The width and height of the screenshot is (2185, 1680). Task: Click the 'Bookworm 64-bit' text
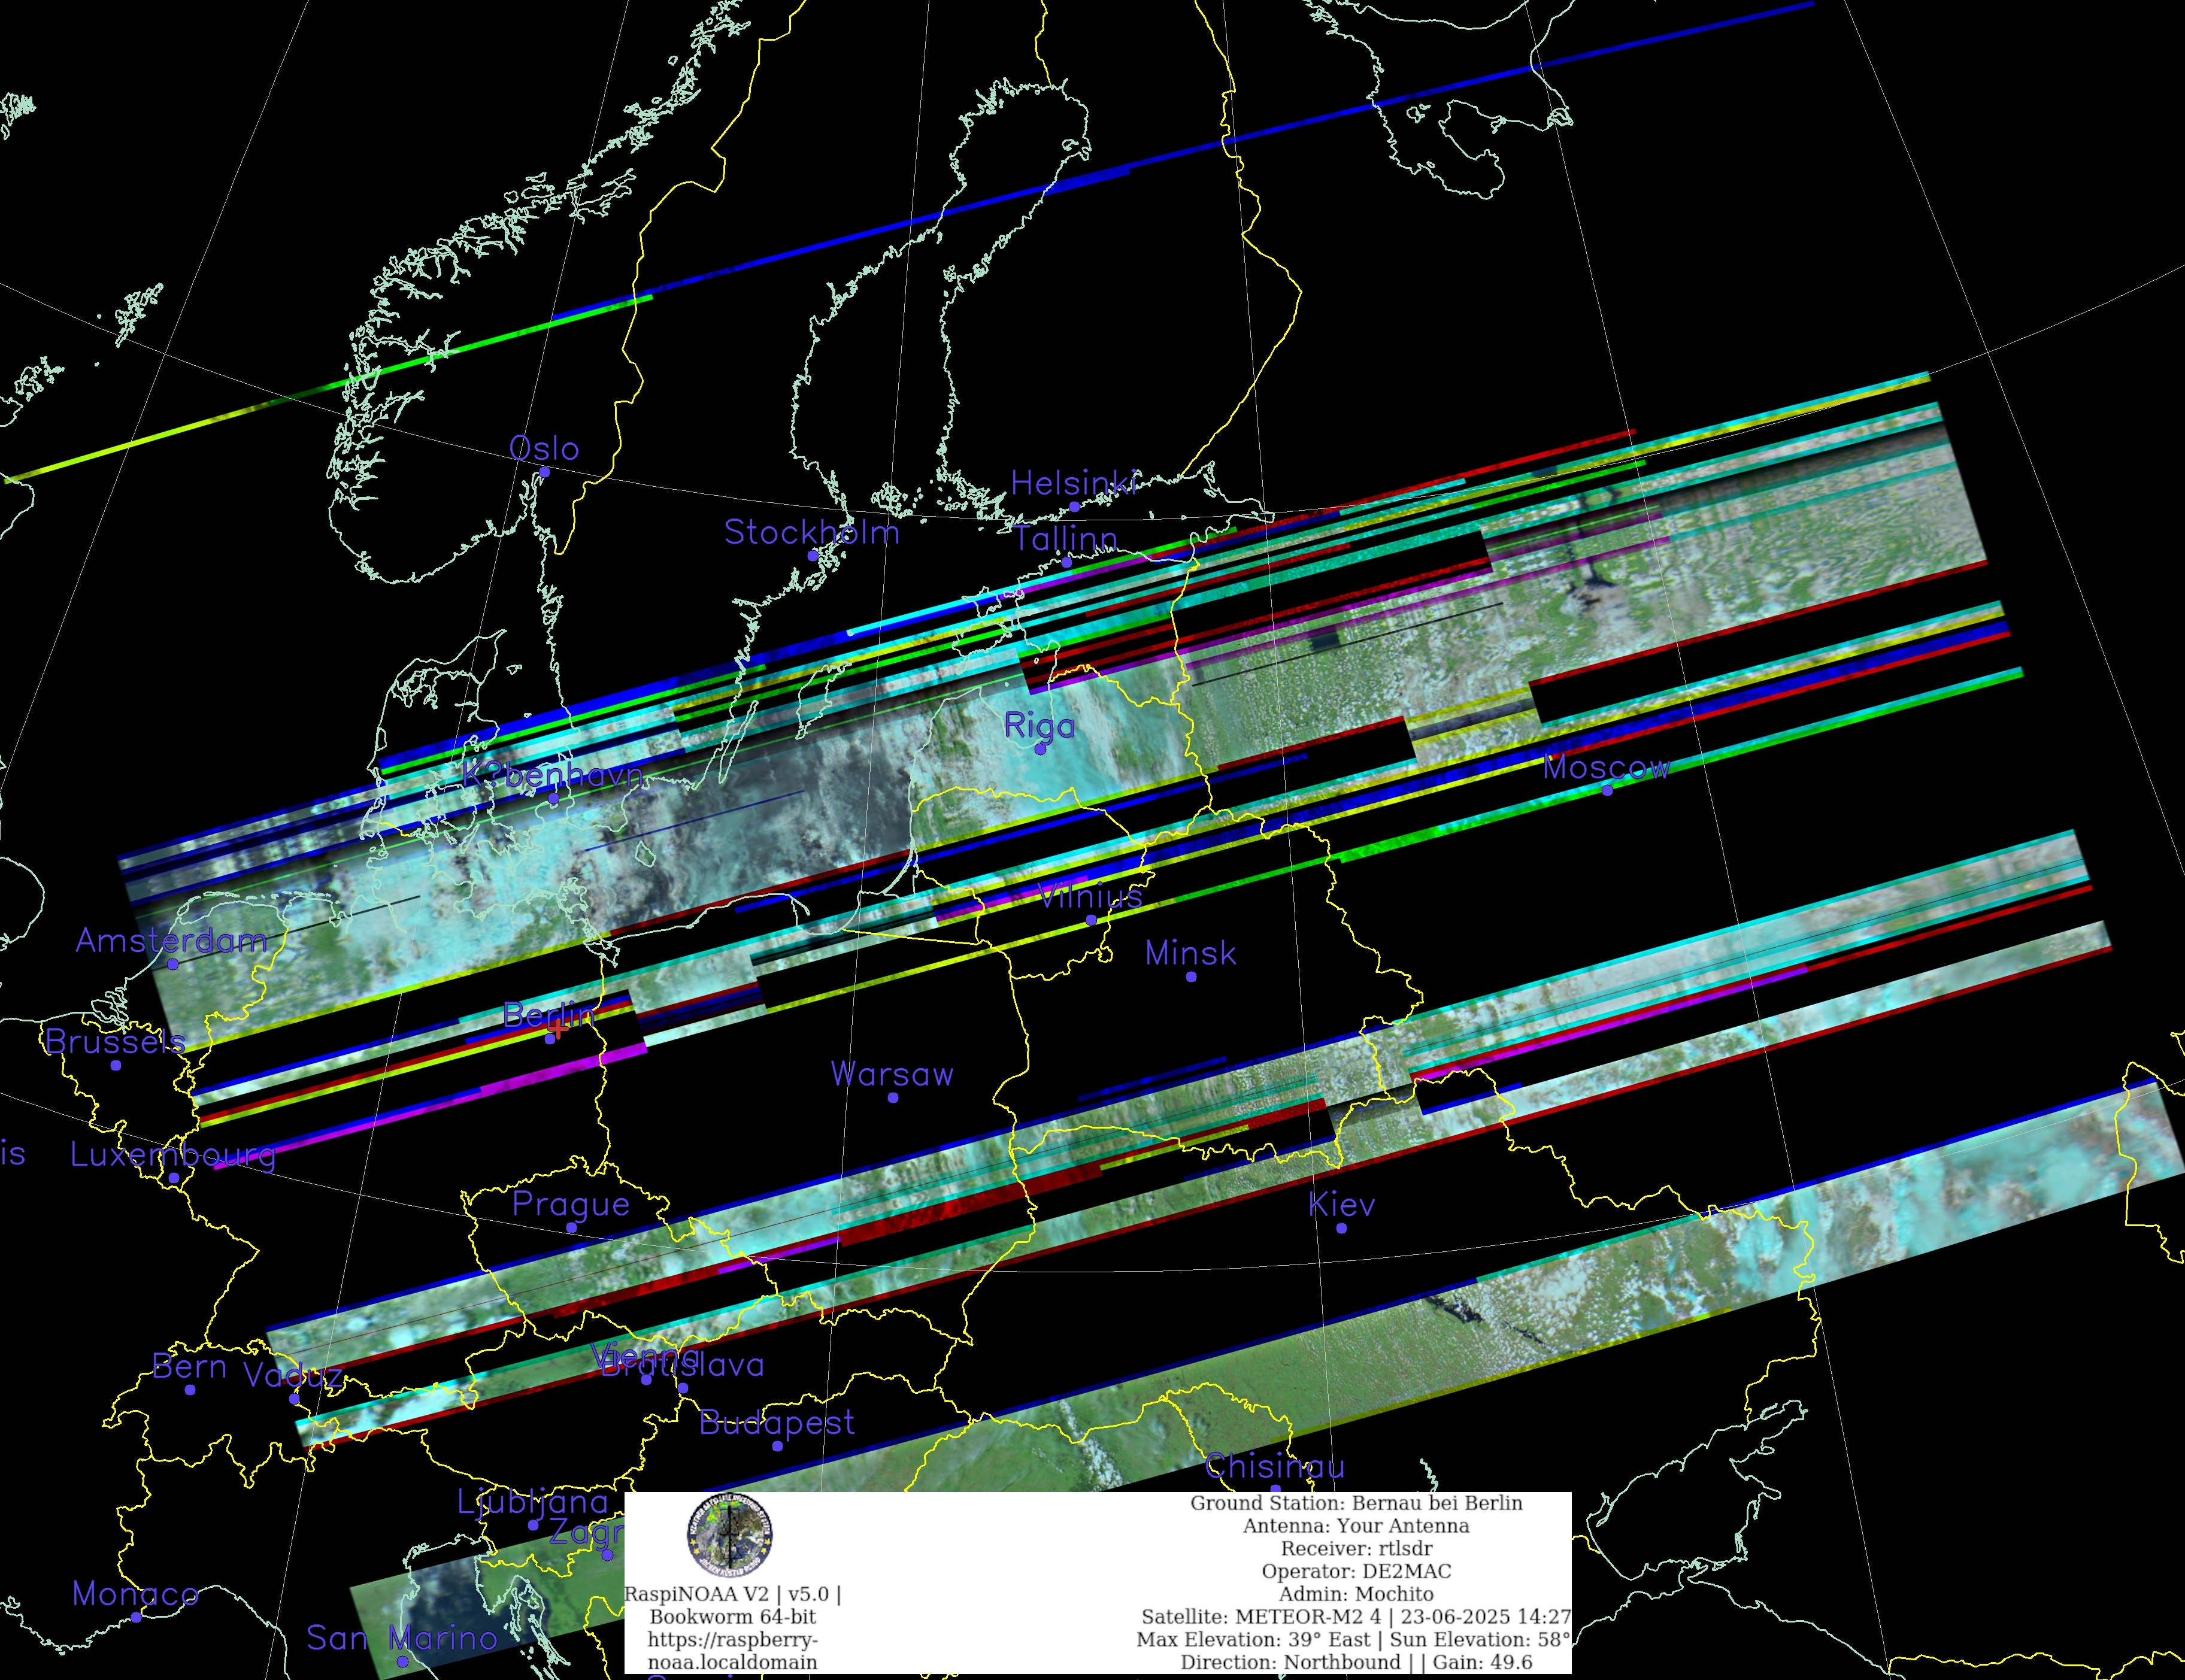point(732,1617)
